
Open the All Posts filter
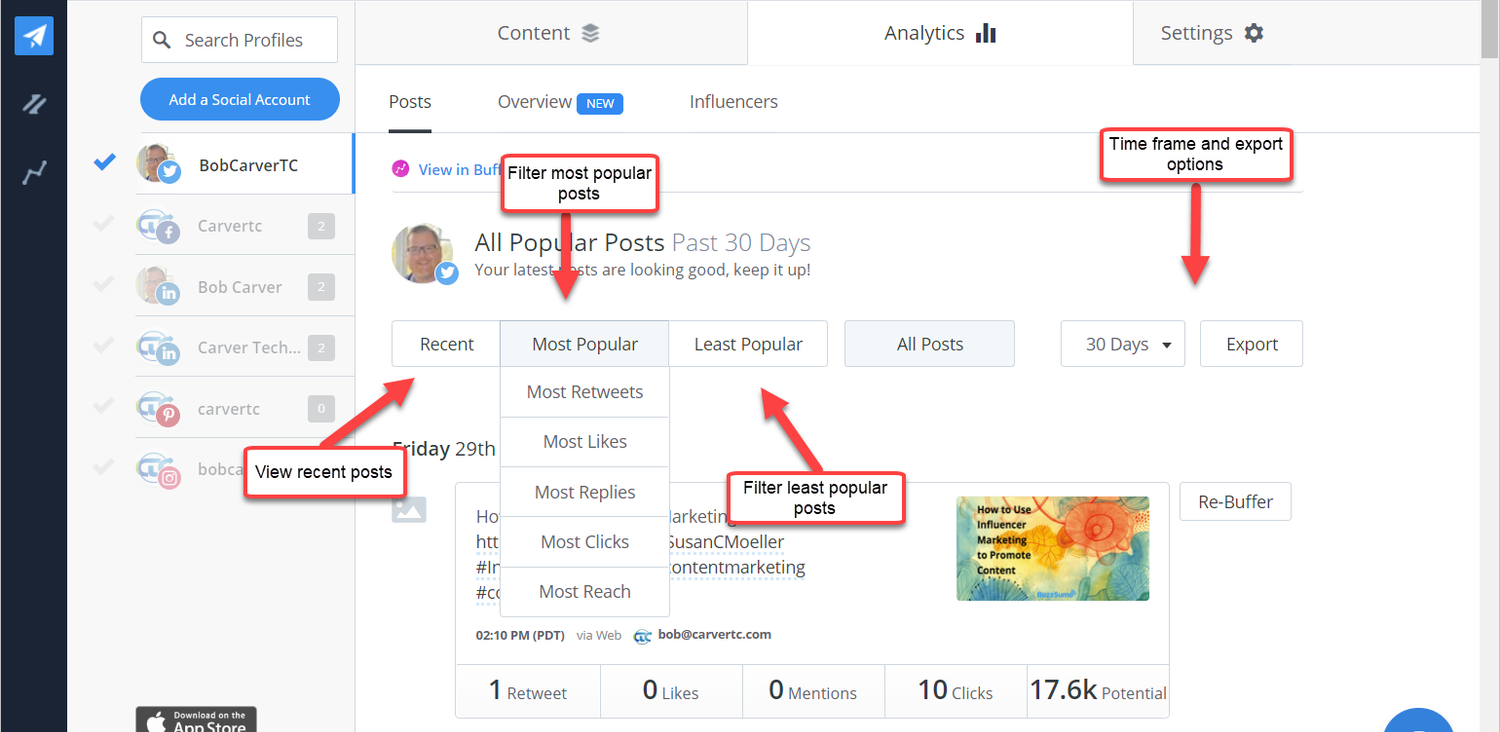[930, 344]
